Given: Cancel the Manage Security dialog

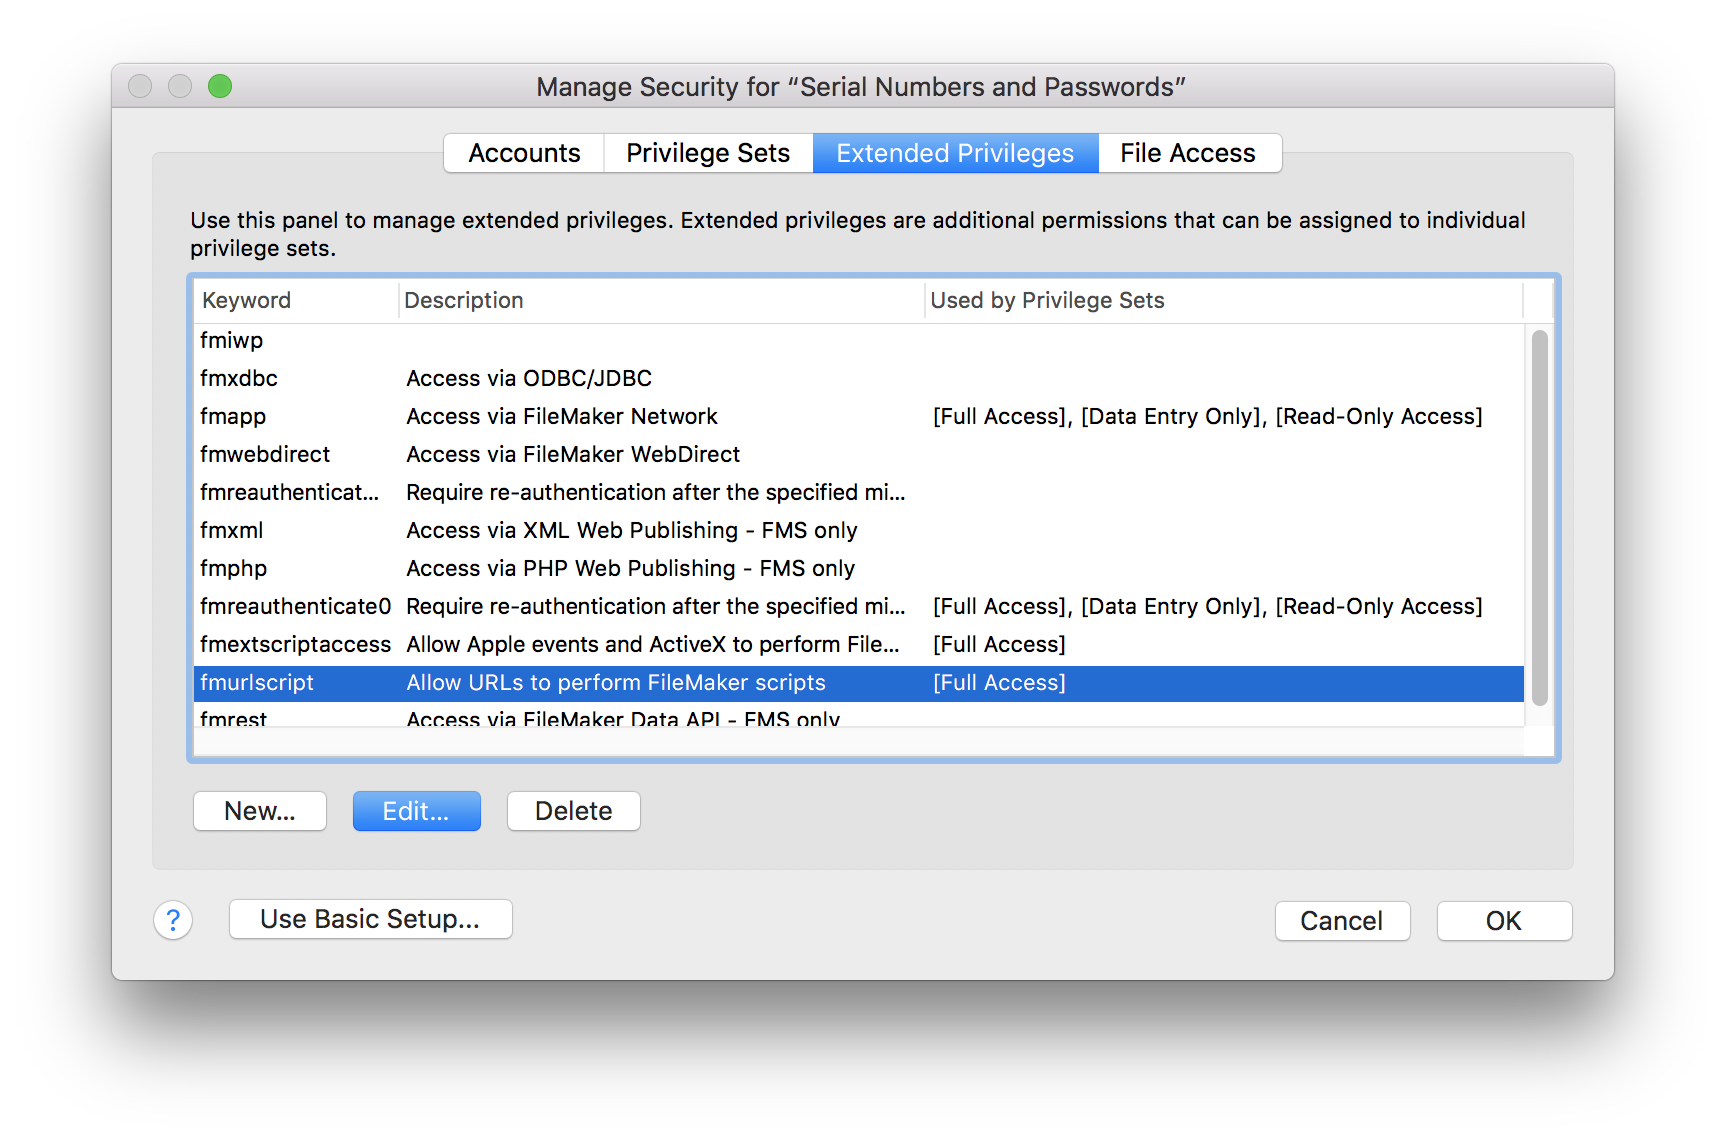Looking at the screenshot, I should [1341, 921].
